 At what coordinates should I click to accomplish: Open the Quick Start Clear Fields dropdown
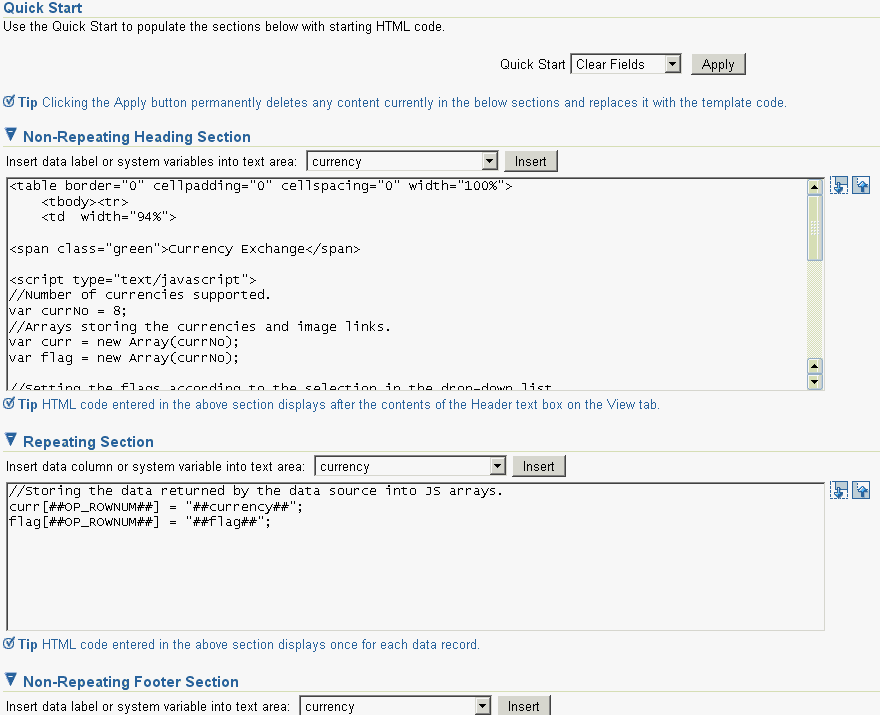point(672,64)
